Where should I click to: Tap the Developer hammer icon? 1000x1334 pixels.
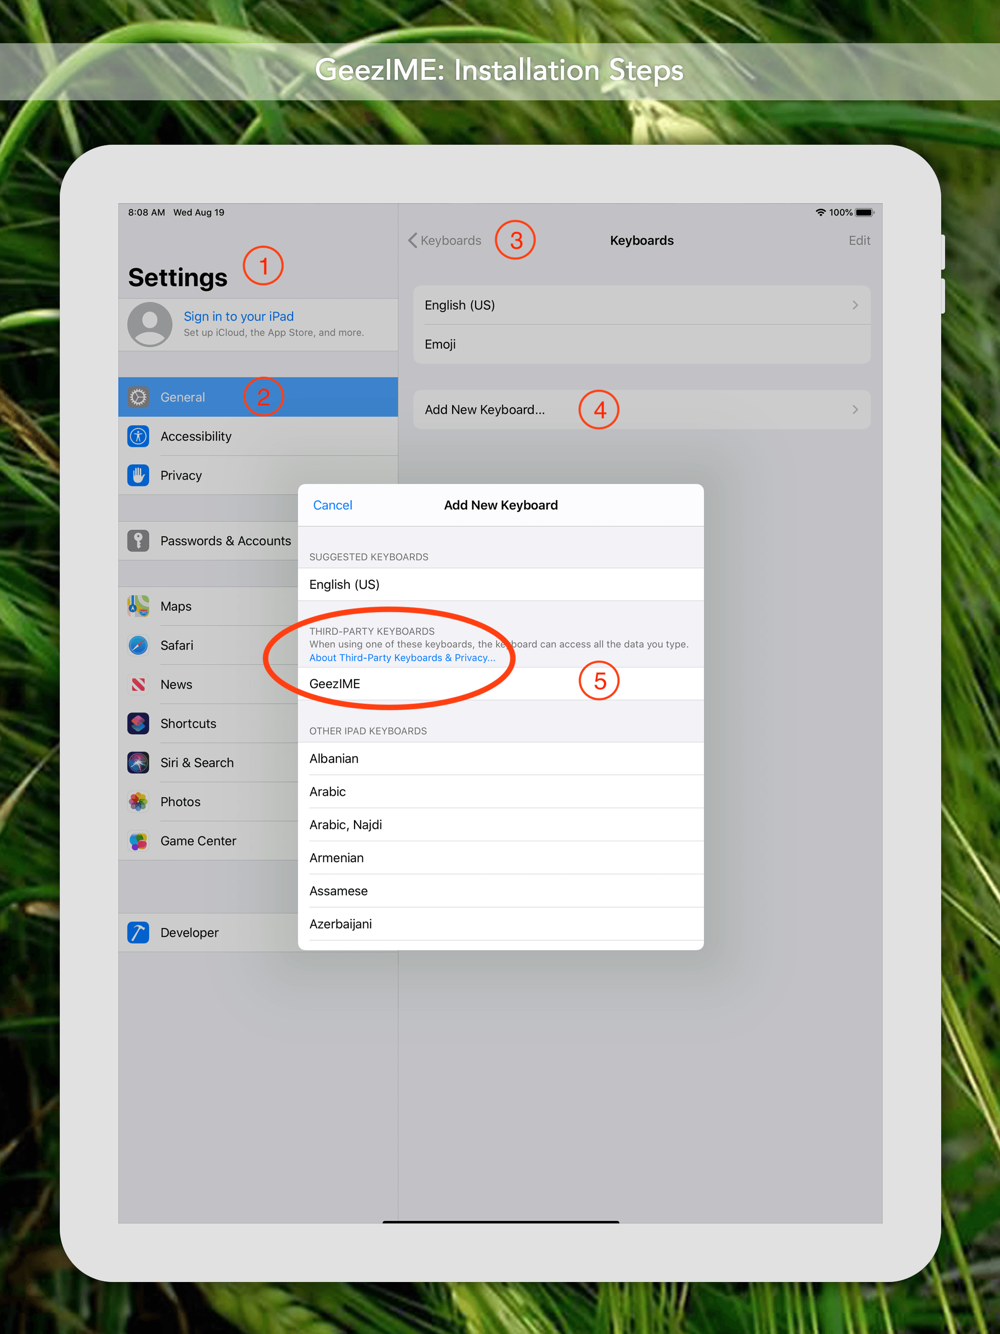(139, 932)
